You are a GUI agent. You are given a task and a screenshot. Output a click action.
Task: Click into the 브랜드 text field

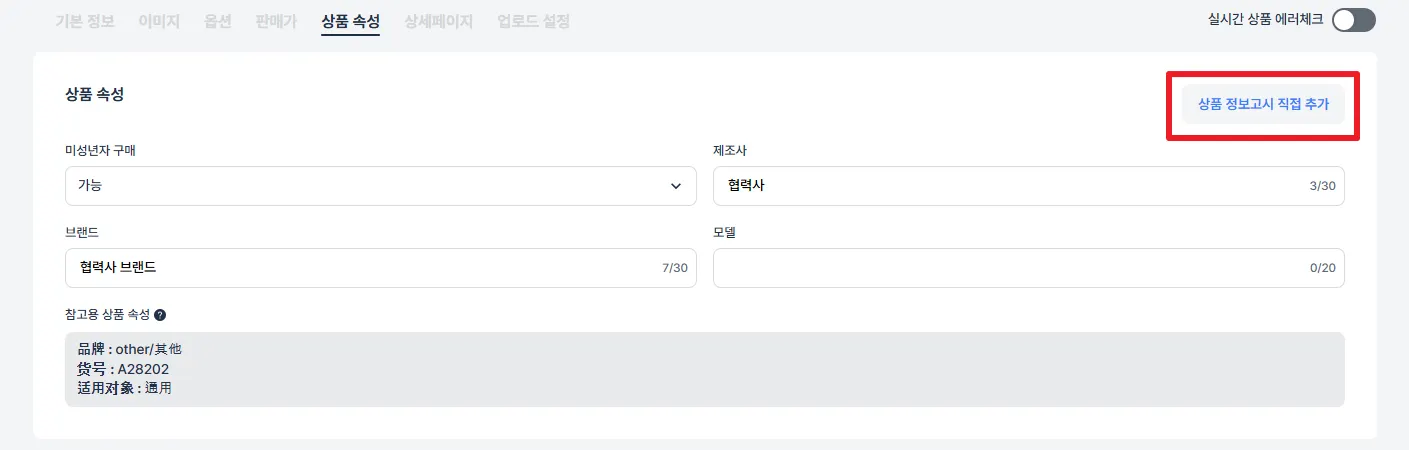point(360,268)
